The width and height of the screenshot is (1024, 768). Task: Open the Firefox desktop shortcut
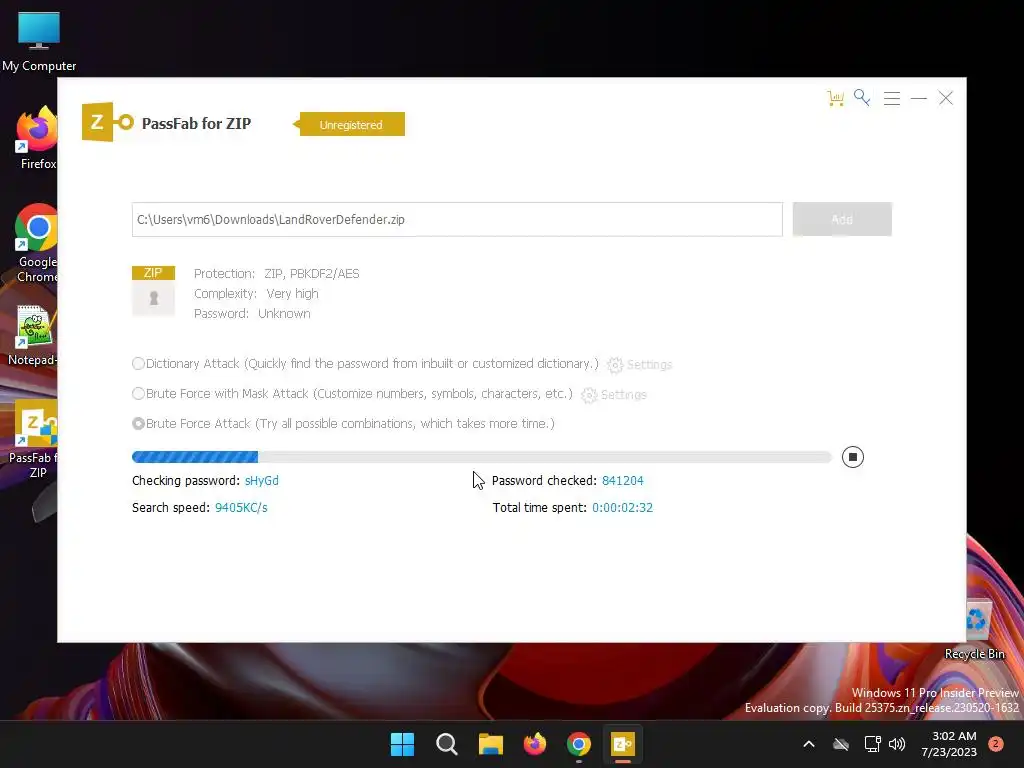(37, 138)
